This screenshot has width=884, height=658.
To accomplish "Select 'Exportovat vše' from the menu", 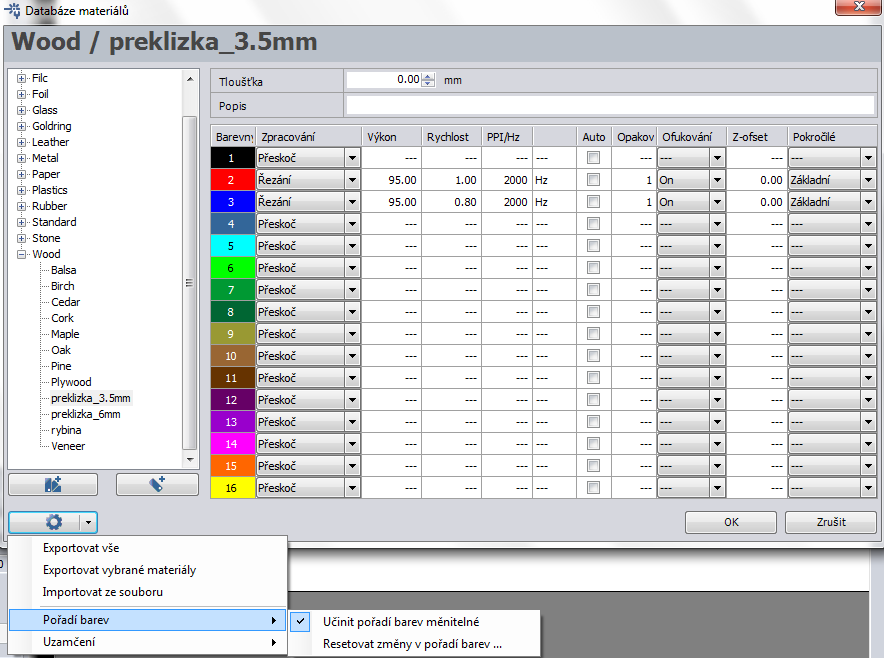I will coord(81,548).
